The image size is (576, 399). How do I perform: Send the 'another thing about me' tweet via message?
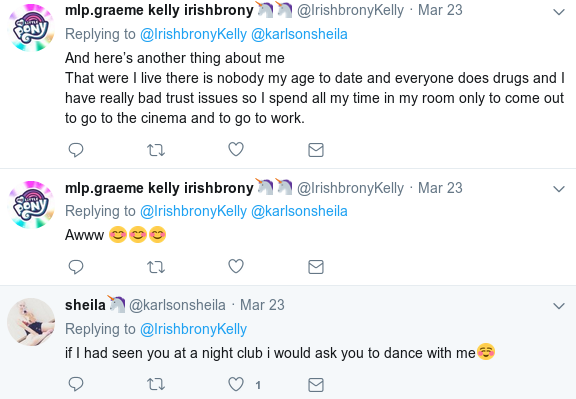pyautogui.click(x=316, y=150)
